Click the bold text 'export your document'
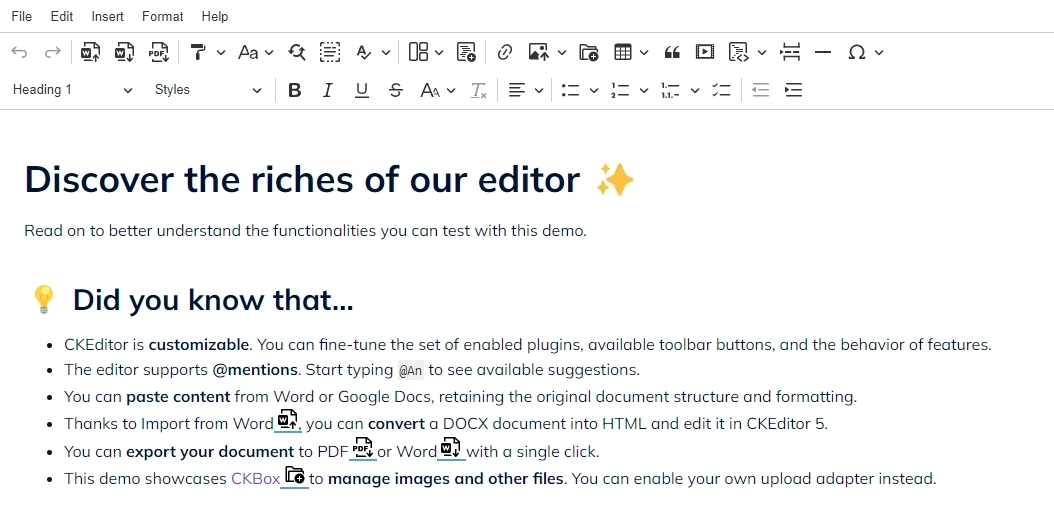1054x509 pixels. tap(210, 452)
